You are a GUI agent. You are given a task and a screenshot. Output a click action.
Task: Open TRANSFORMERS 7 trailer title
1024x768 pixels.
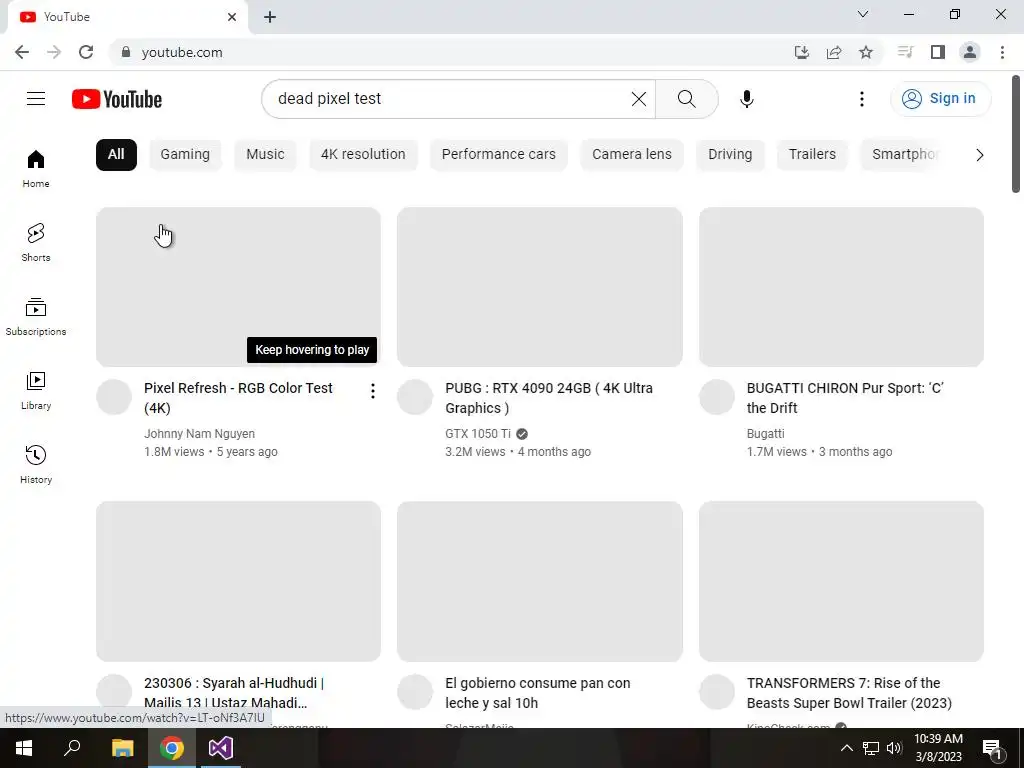849,693
